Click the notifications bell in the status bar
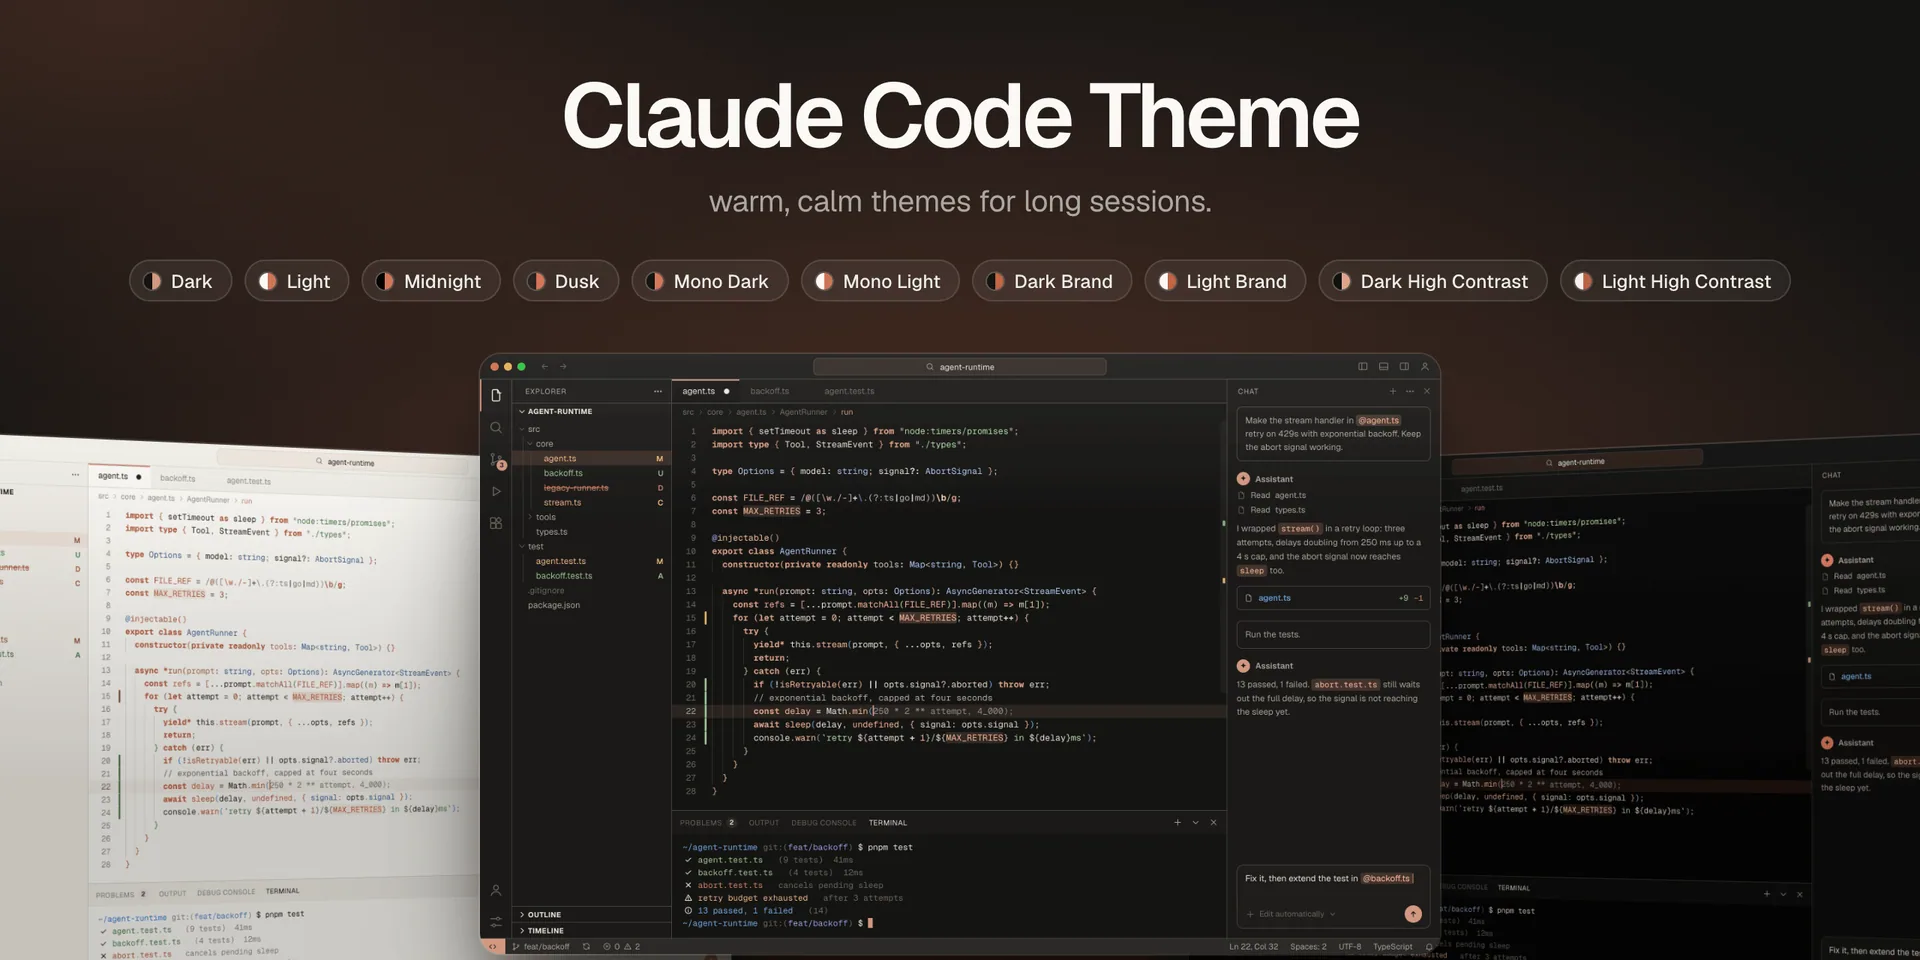1920x960 pixels. tap(1429, 946)
